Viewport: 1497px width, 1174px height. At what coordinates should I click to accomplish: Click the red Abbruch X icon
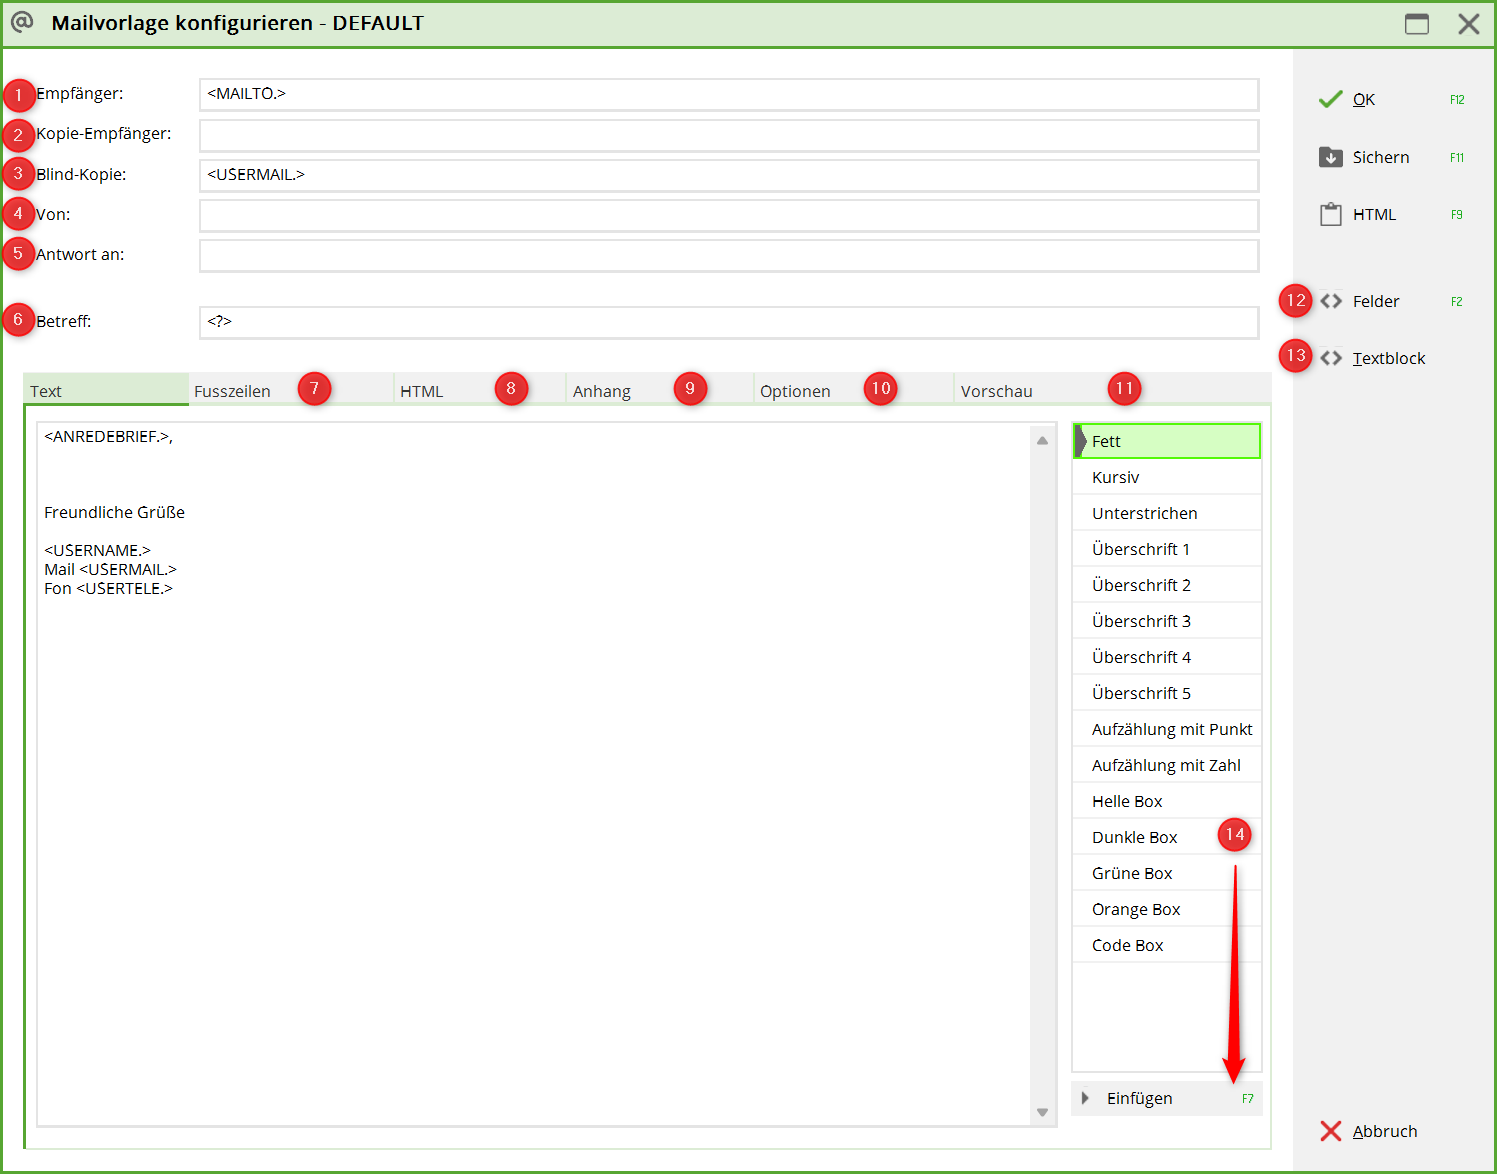pyautogui.click(x=1330, y=1131)
